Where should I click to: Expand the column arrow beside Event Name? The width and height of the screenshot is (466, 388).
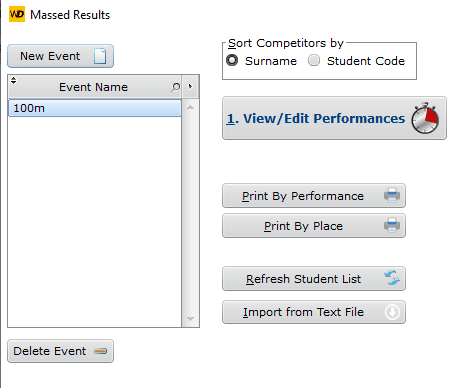click(x=190, y=86)
